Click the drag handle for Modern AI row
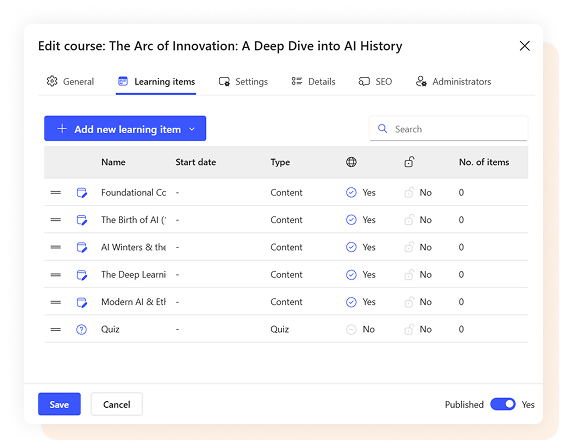Viewport: 567px width, 448px height. coord(56,302)
